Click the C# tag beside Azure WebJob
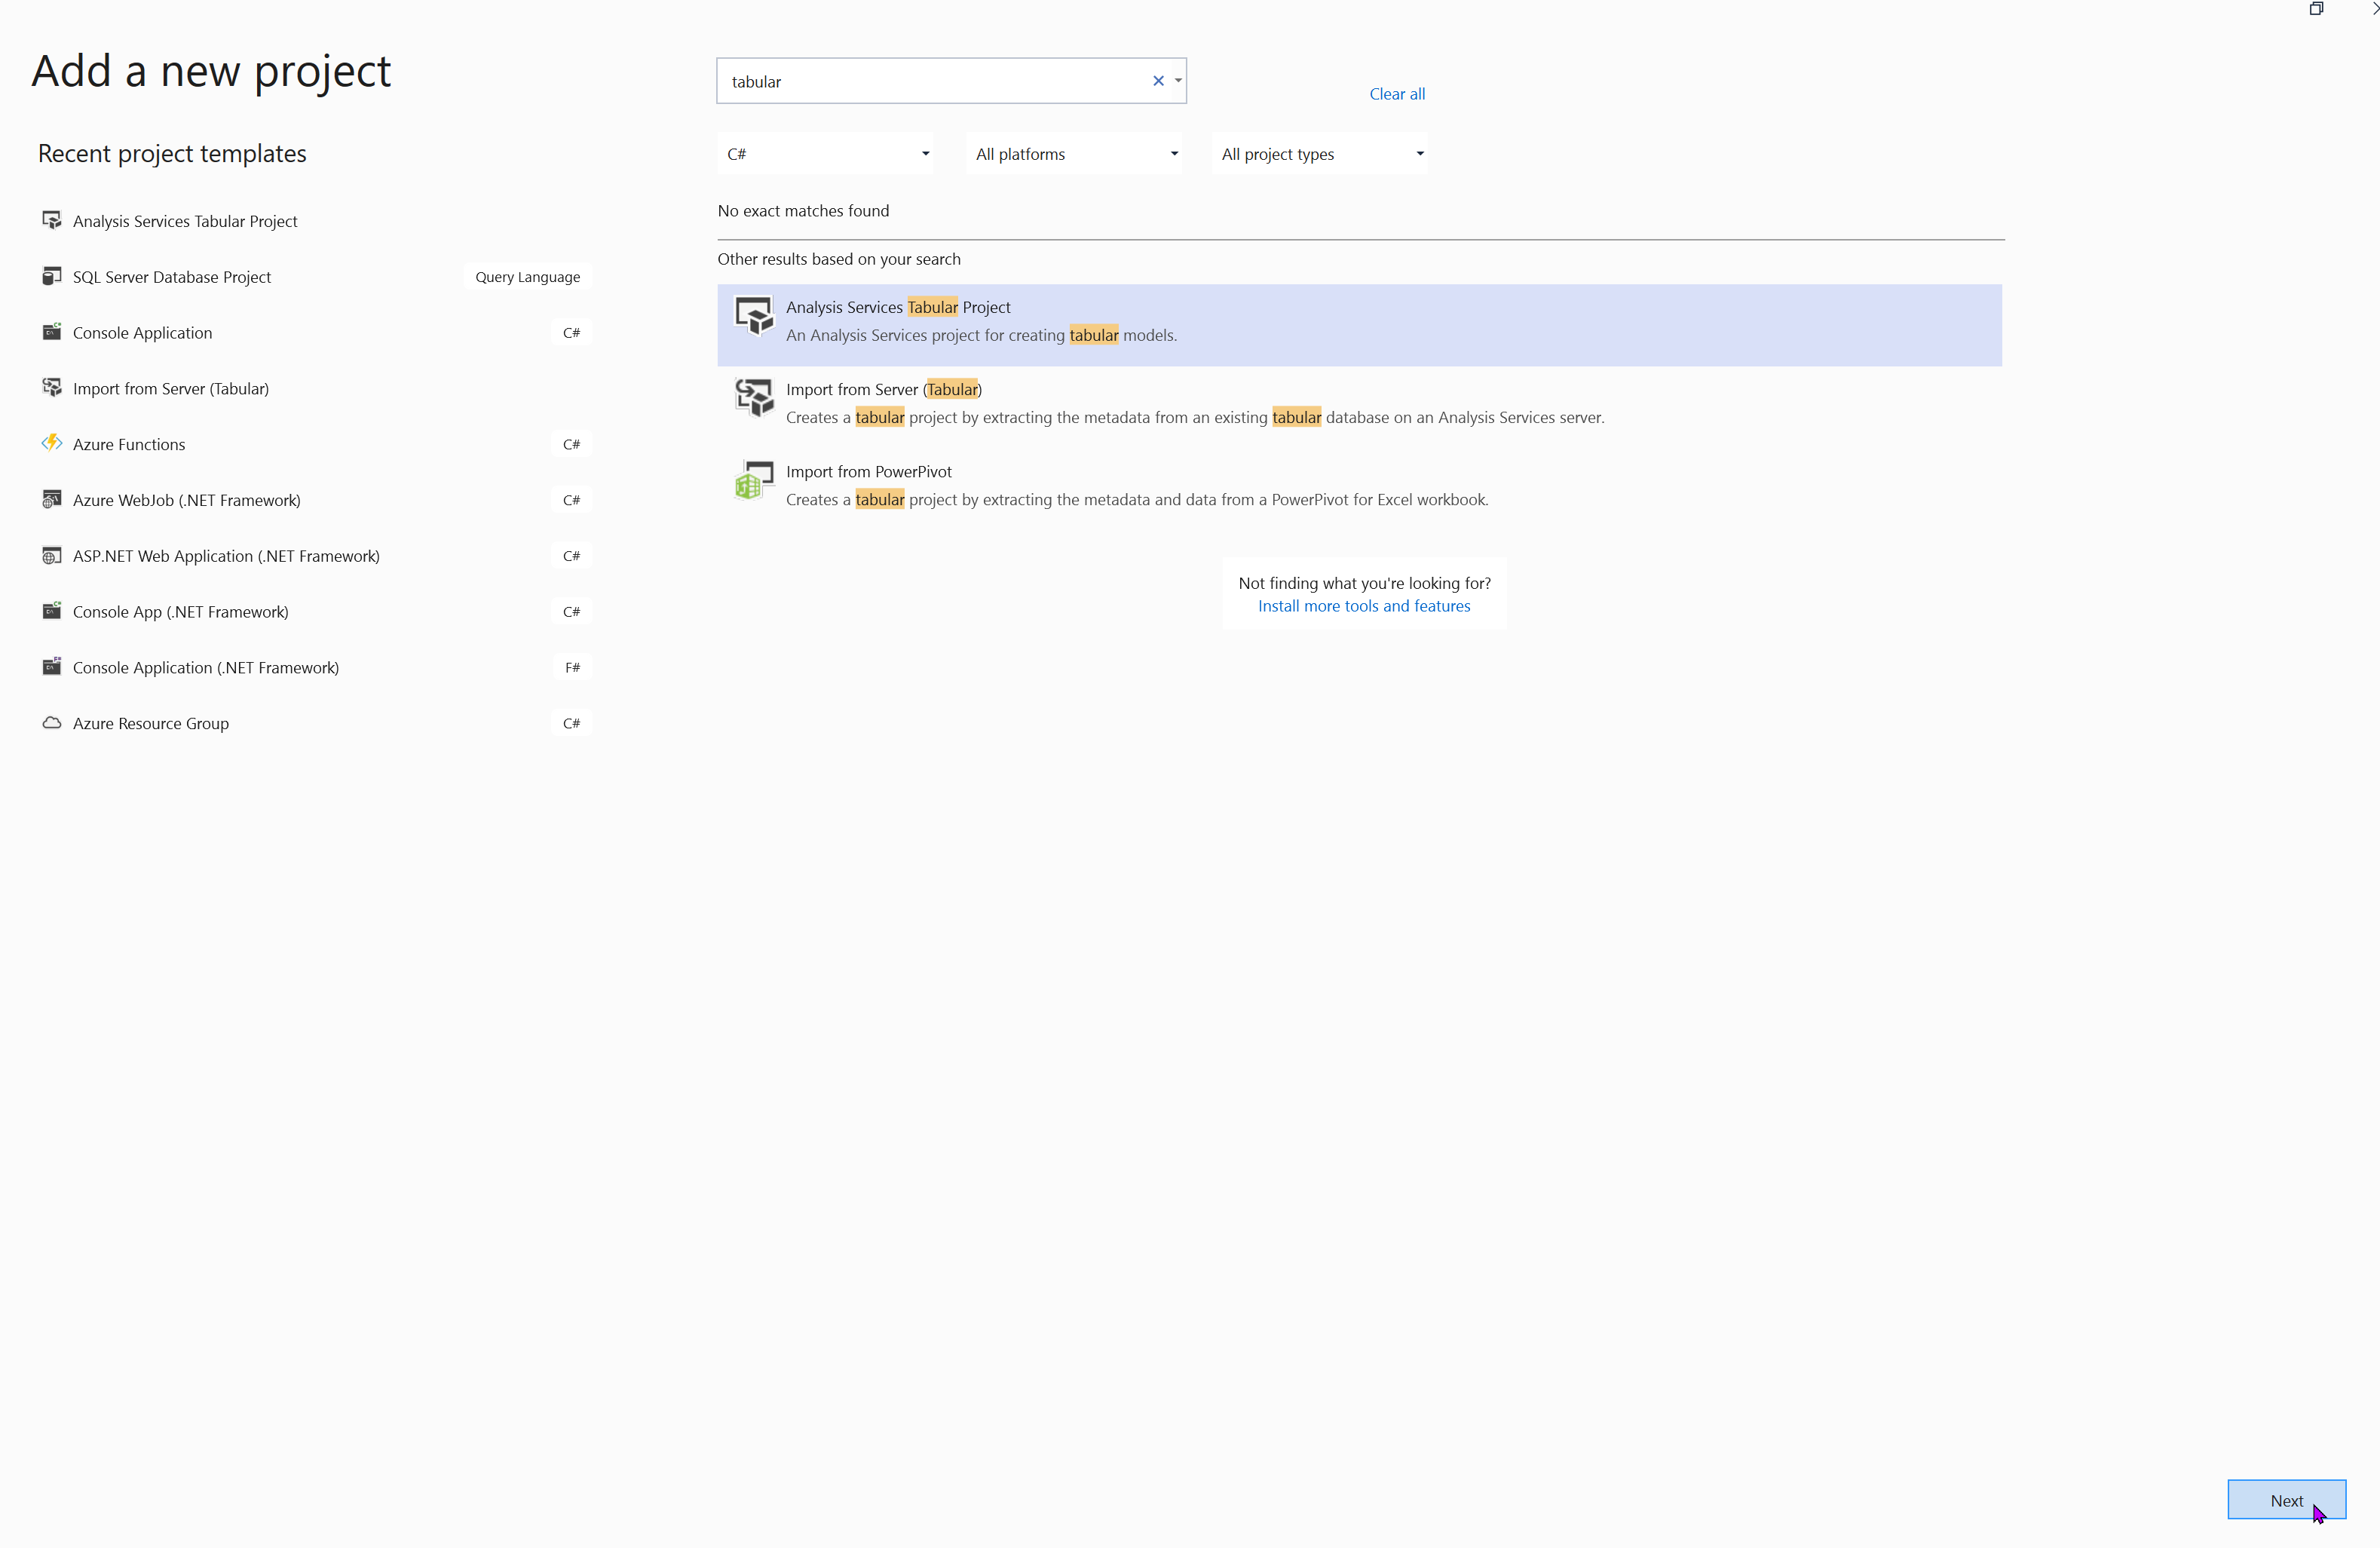This screenshot has height=1548, width=2380. pyautogui.click(x=571, y=500)
